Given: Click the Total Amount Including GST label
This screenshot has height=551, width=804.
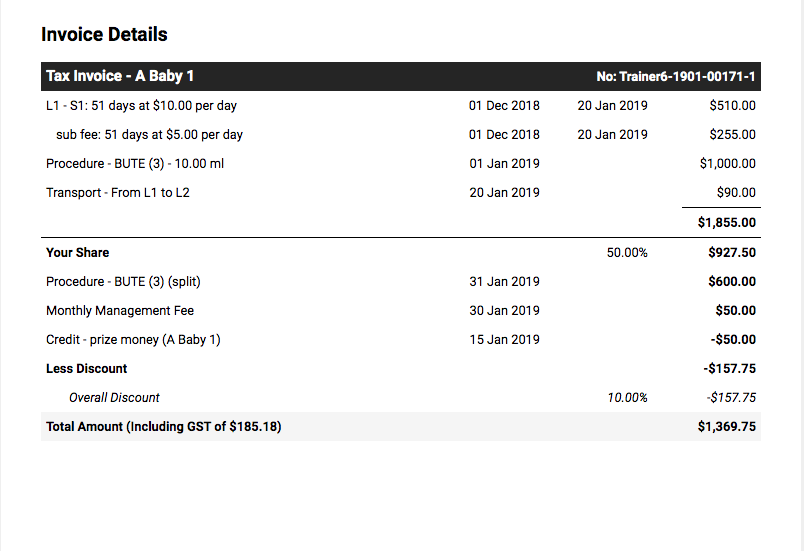Looking at the screenshot, I should pos(164,426).
